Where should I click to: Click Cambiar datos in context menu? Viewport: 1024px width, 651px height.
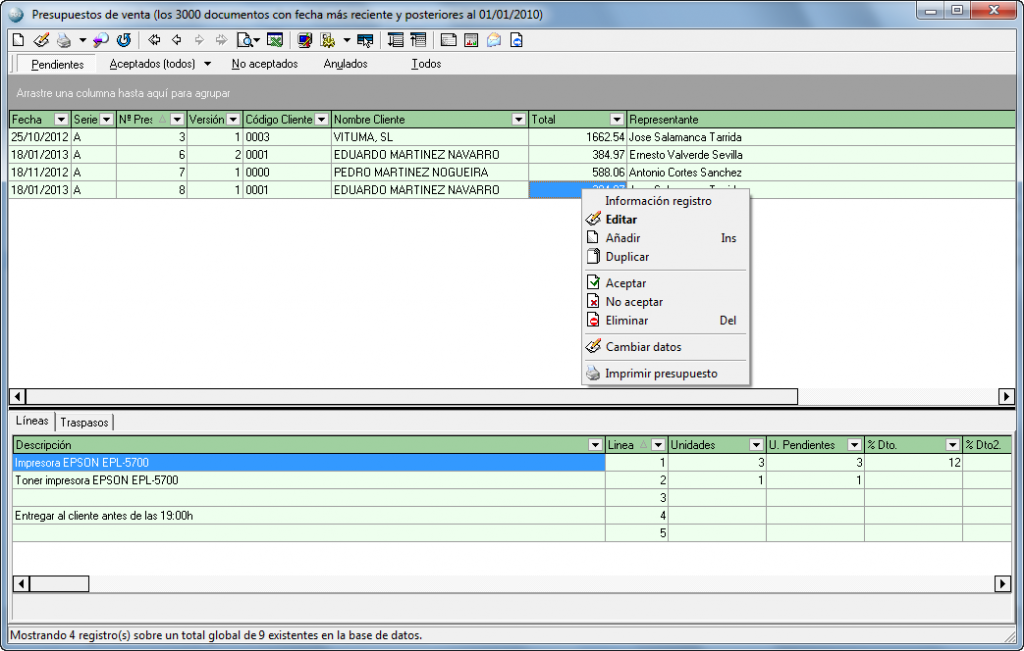643,347
